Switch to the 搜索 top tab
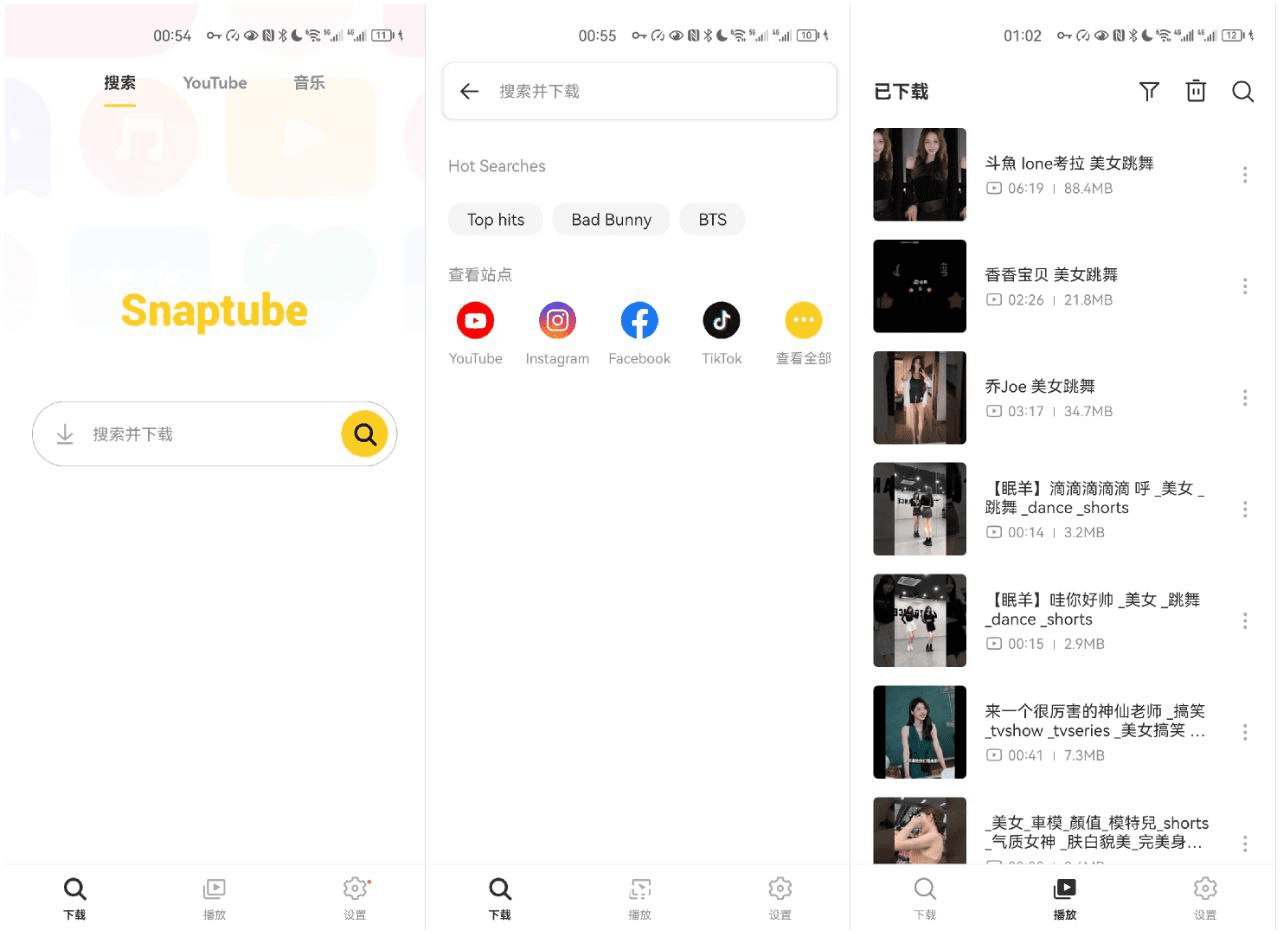 [120, 83]
